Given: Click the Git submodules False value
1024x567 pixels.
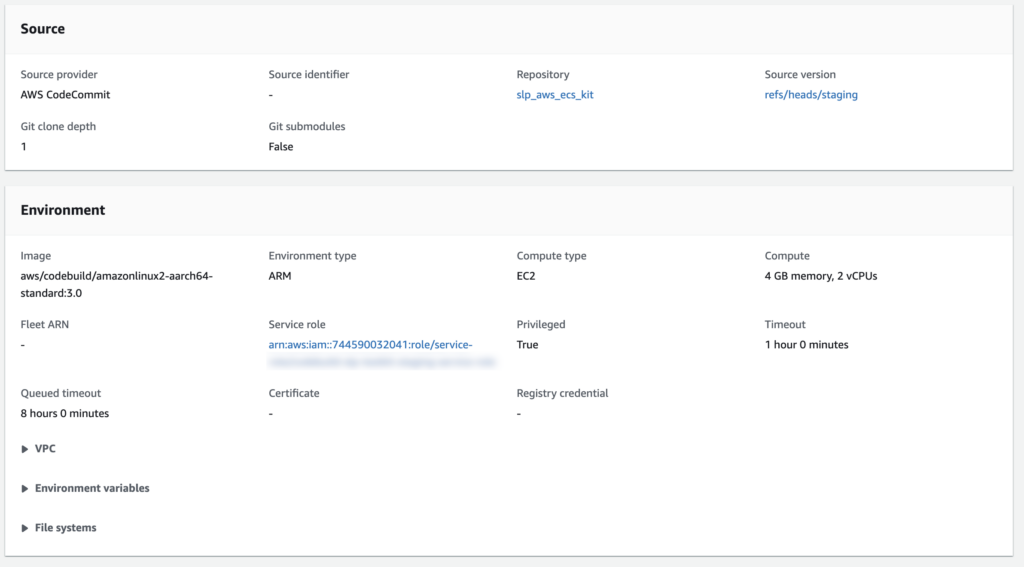Looking at the screenshot, I should click(281, 147).
